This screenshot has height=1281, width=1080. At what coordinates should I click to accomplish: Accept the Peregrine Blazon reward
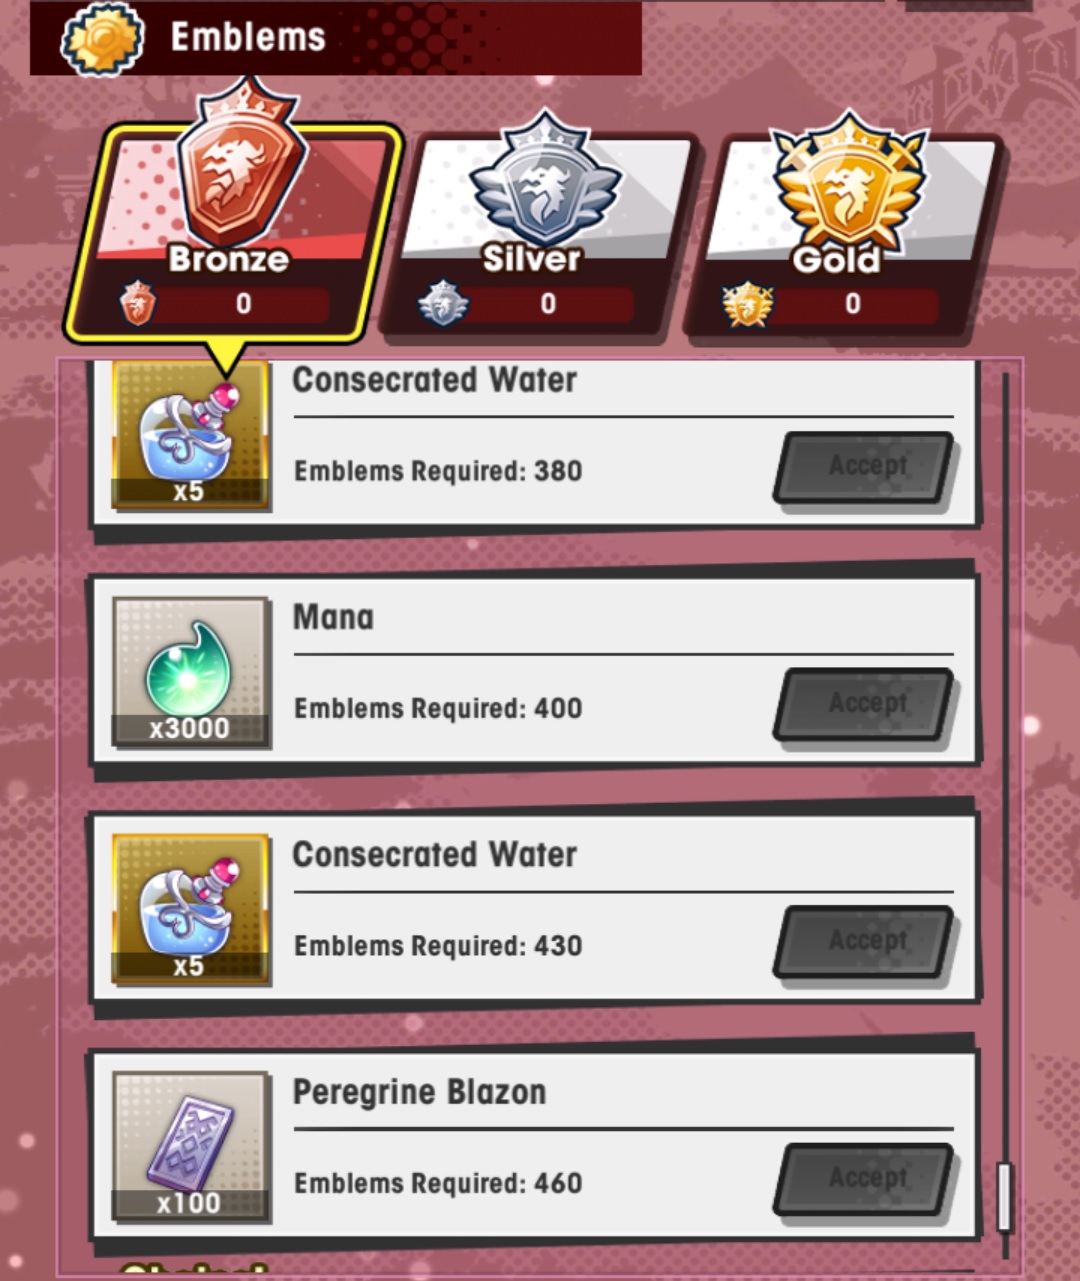865,1179
